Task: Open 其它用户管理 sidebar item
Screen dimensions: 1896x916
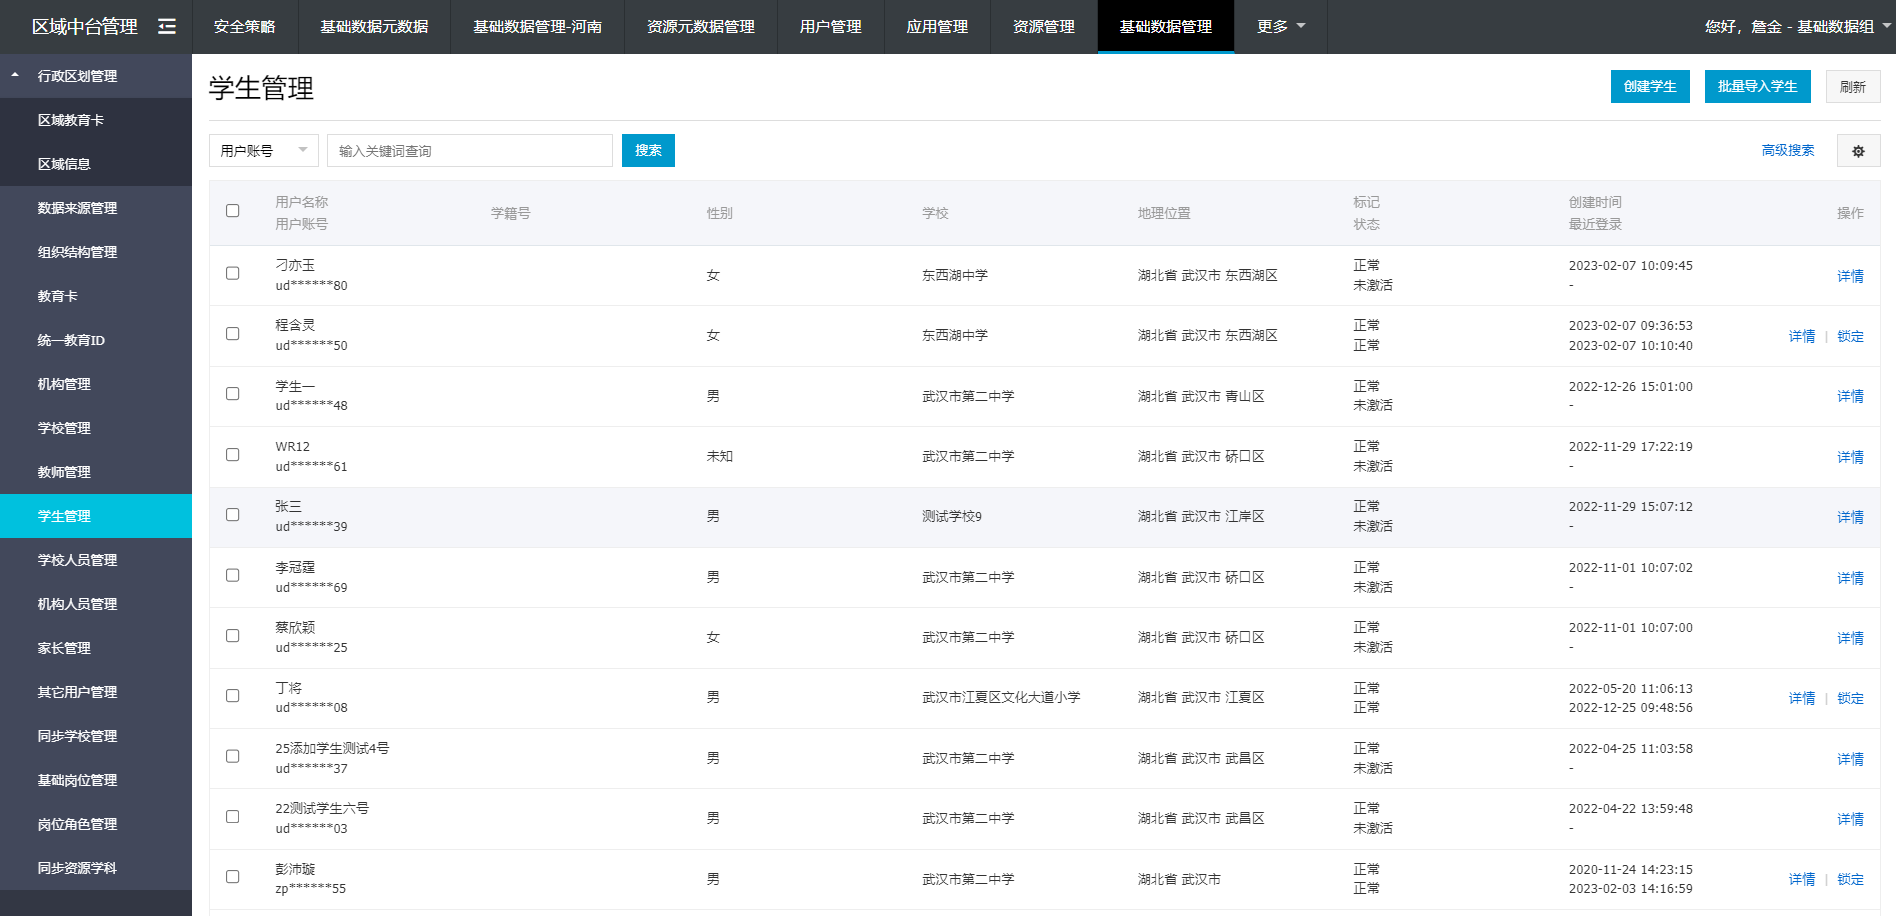Action: [x=96, y=692]
